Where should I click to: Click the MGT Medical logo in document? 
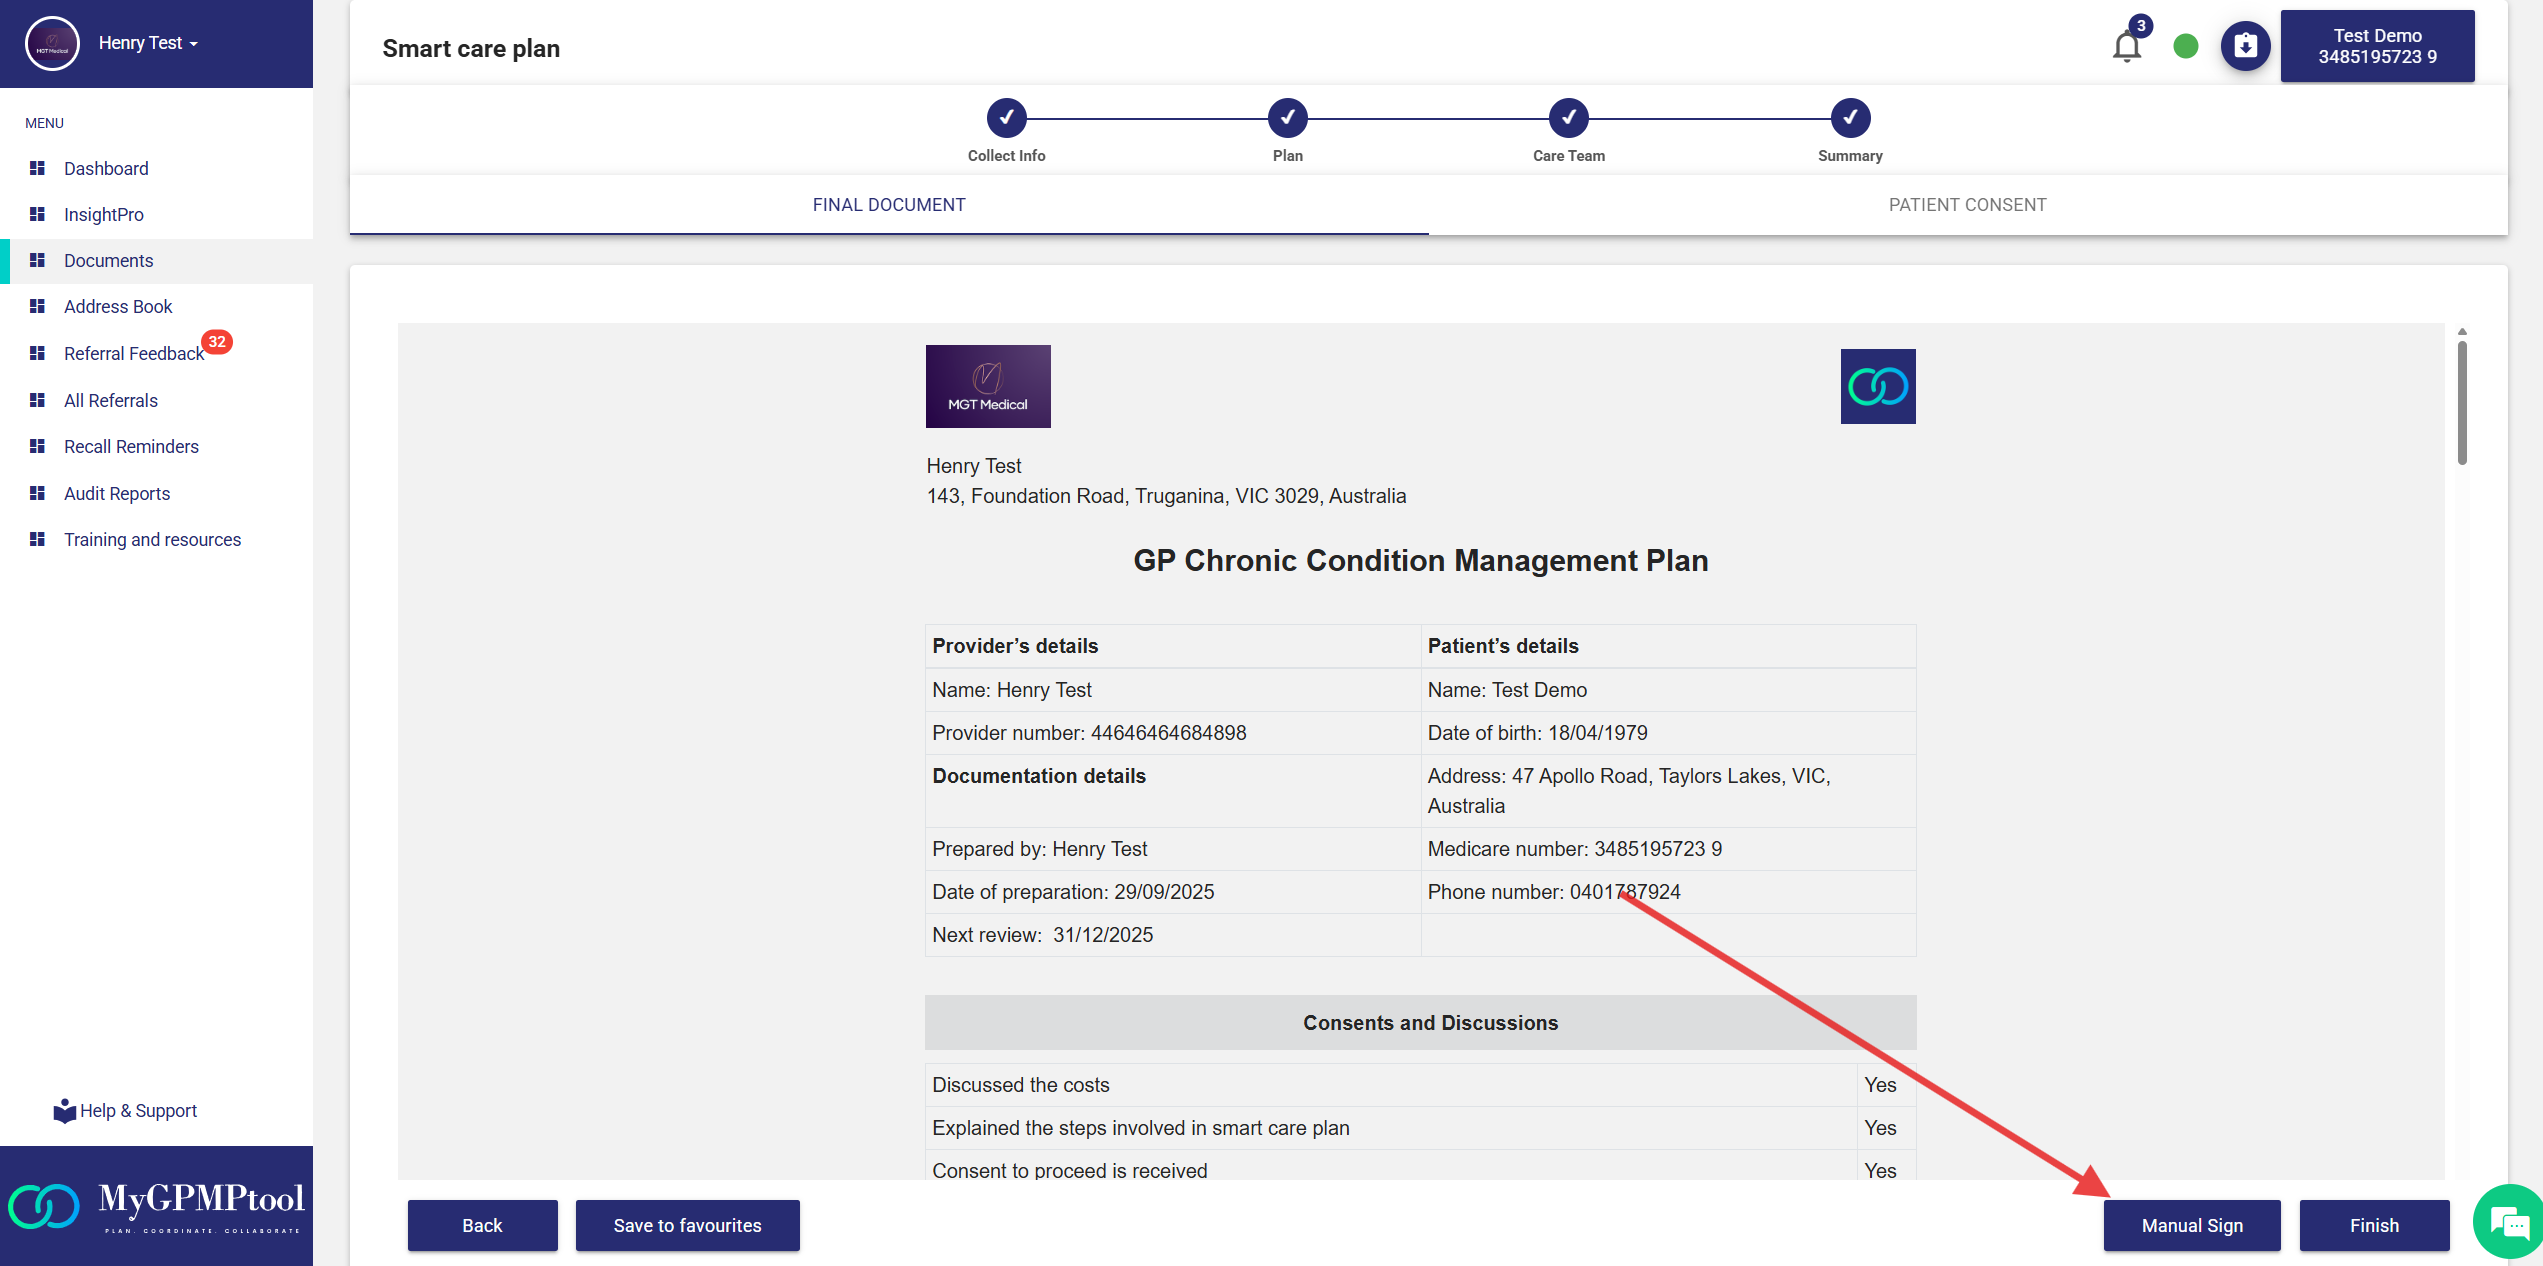tap(988, 386)
